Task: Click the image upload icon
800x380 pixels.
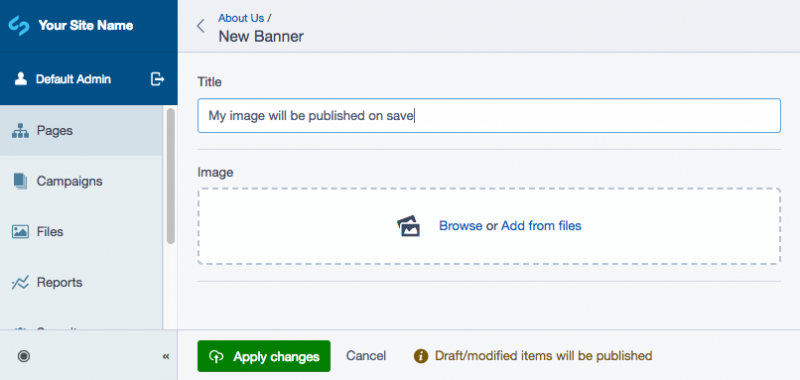Action: (x=409, y=226)
